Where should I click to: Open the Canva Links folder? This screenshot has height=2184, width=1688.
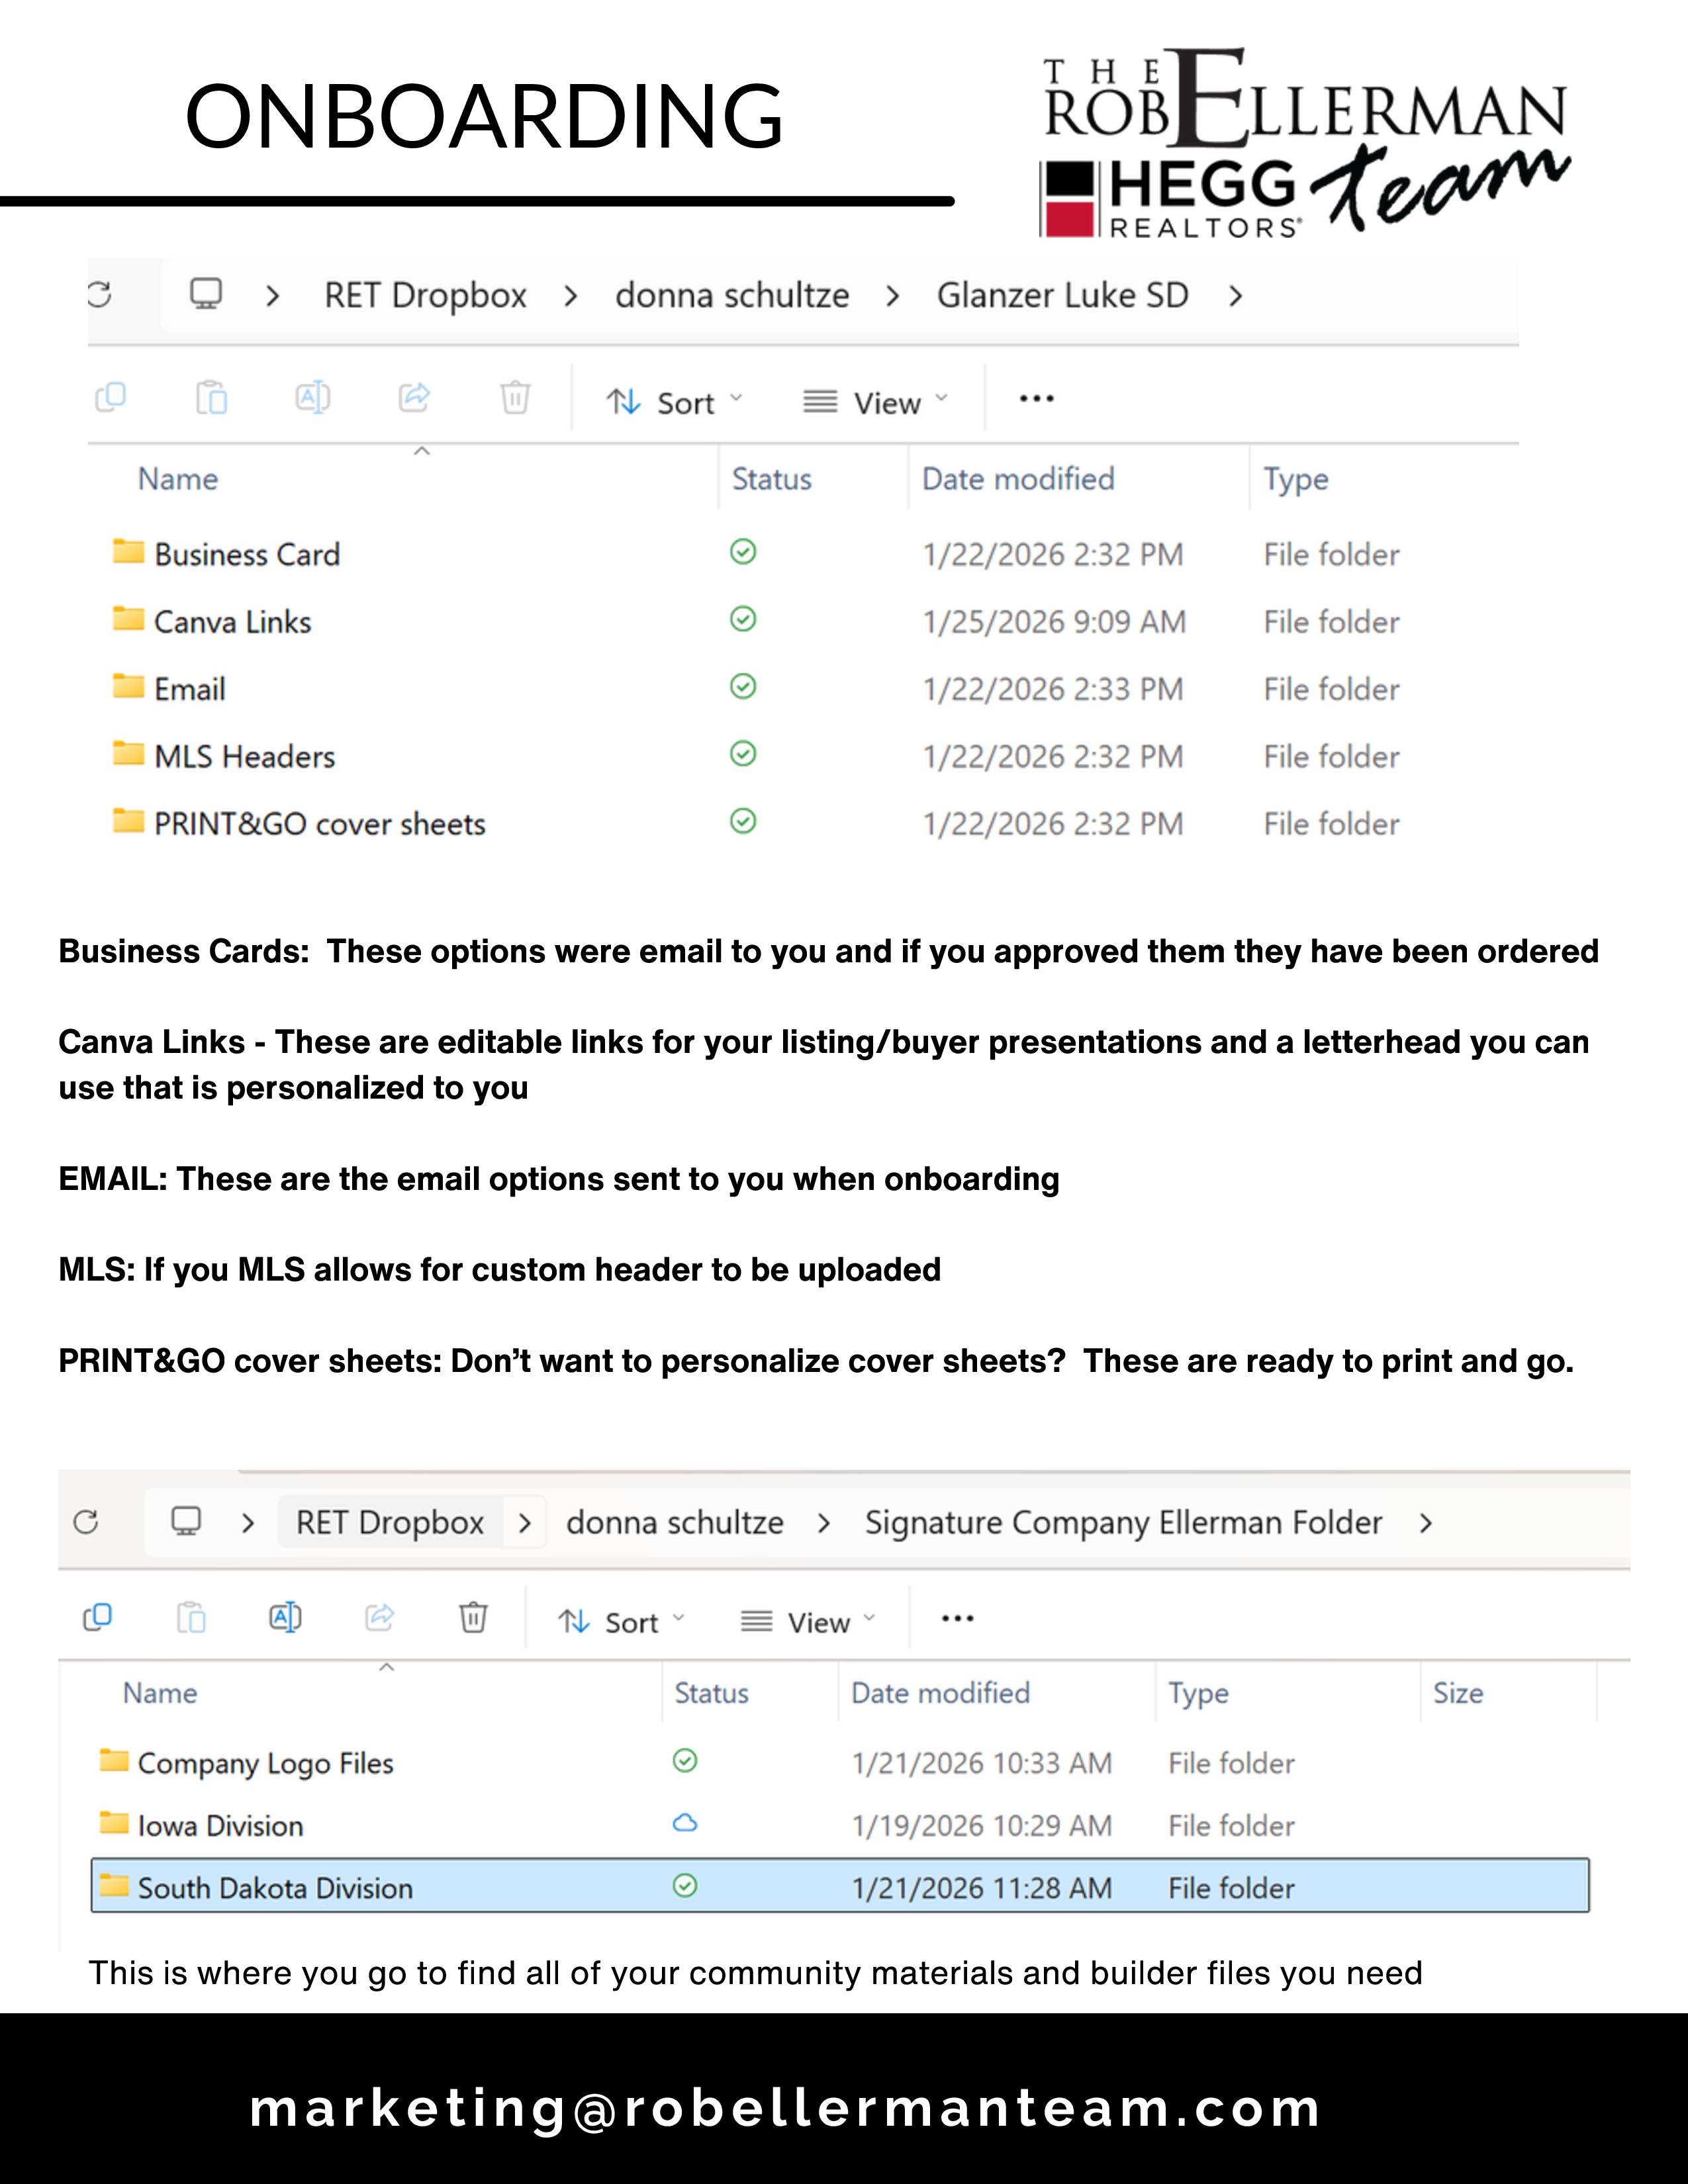[232, 622]
